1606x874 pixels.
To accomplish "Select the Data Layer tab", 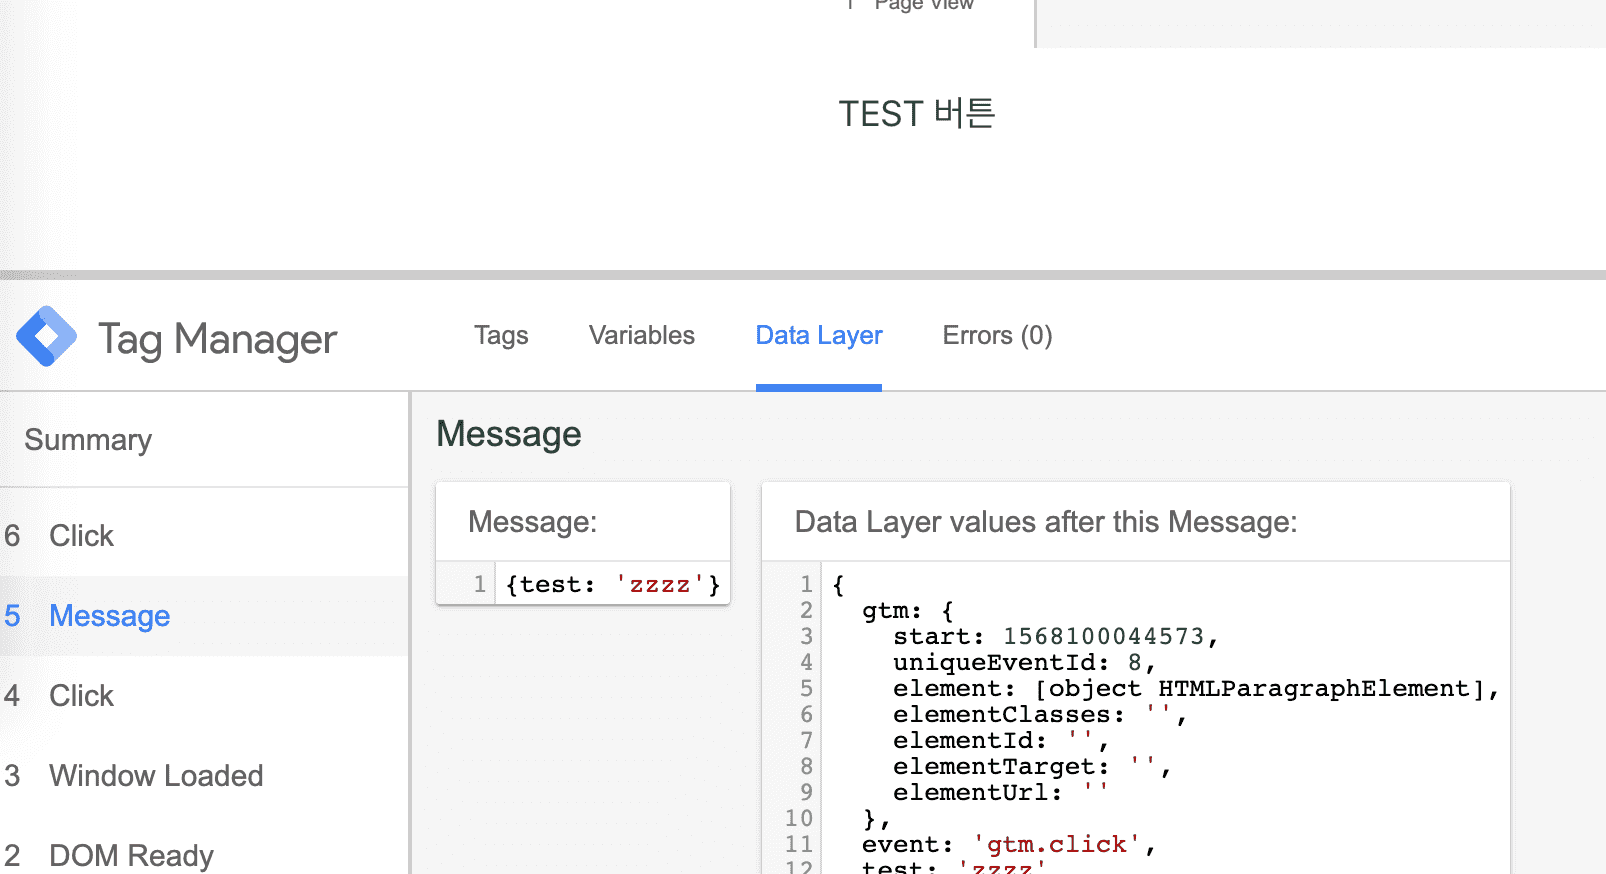I will (818, 336).
